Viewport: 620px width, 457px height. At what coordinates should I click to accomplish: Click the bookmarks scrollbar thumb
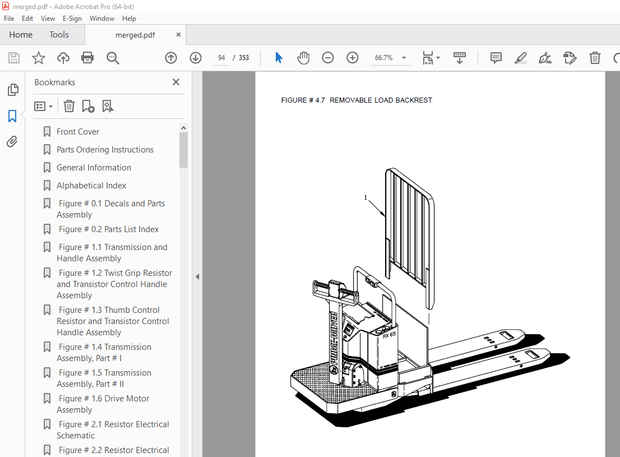point(183,150)
